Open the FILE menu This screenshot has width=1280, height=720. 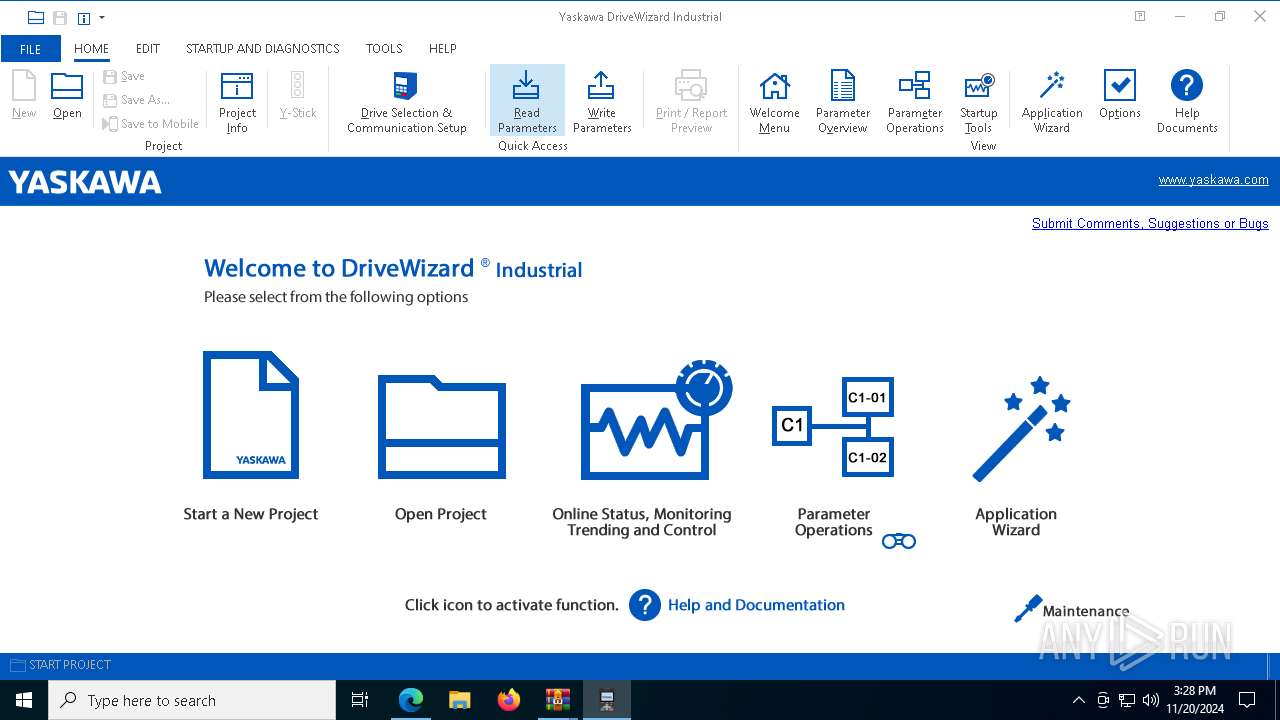(x=31, y=49)
